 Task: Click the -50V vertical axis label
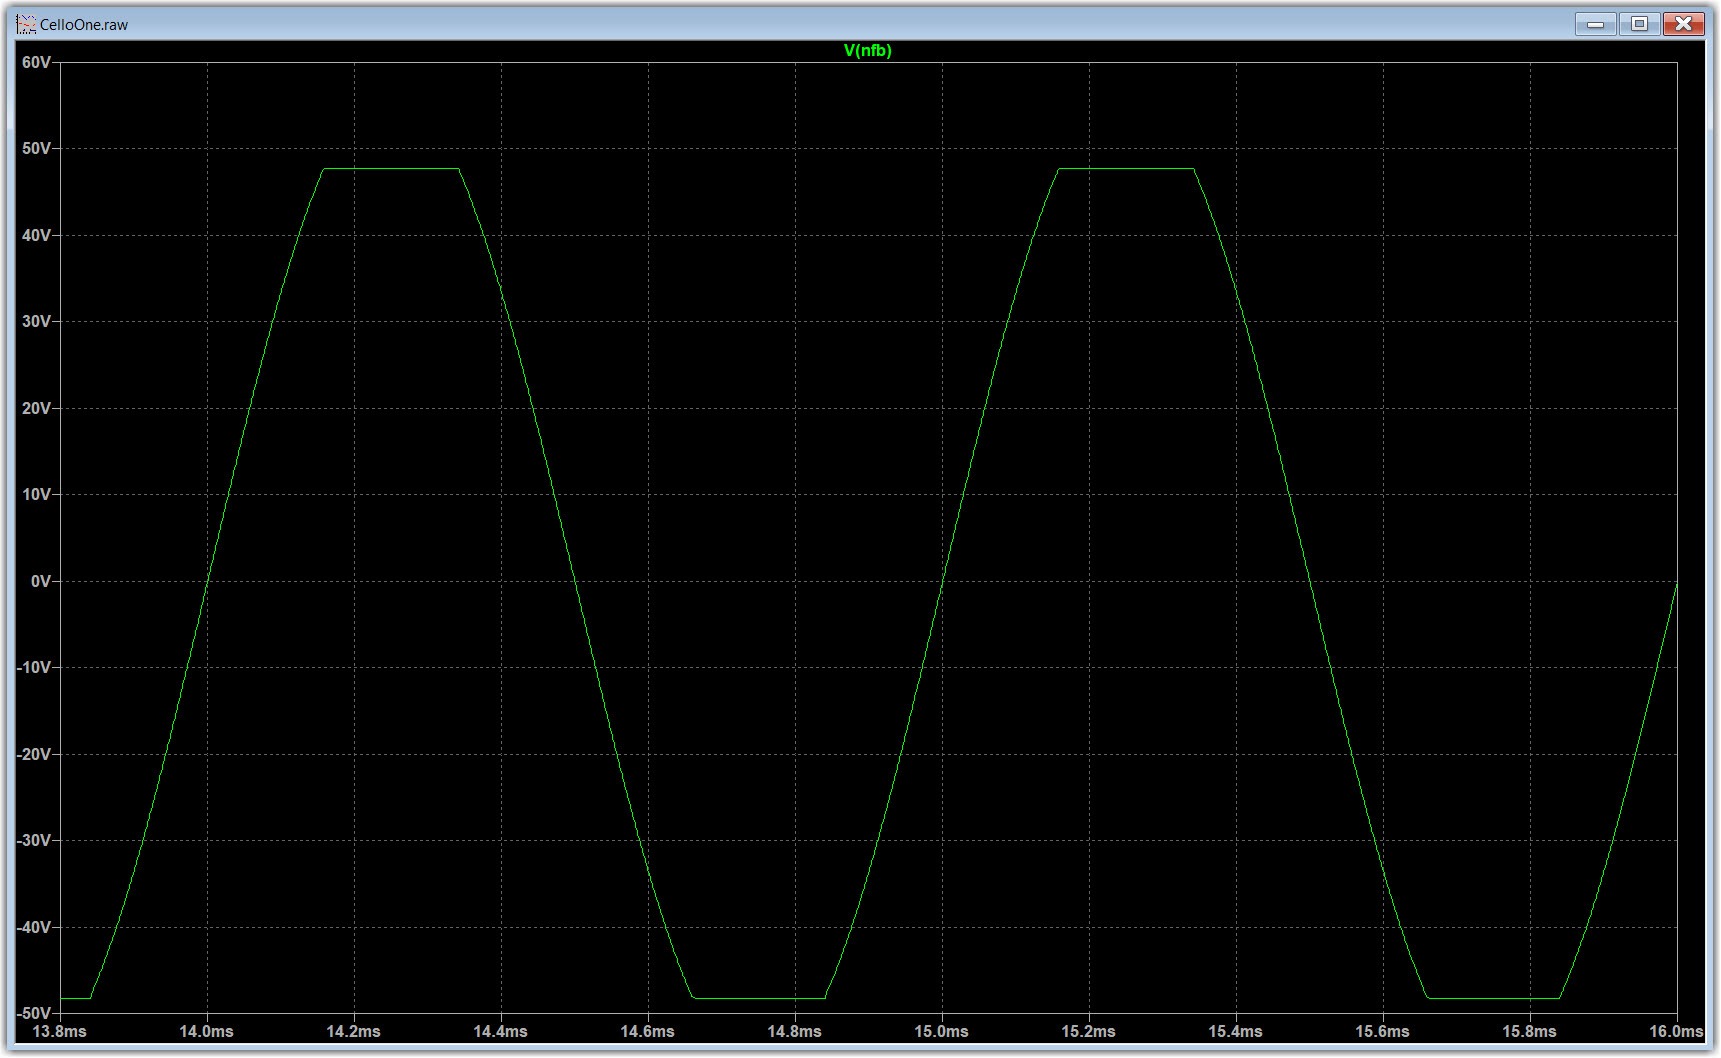[34, 1014]
